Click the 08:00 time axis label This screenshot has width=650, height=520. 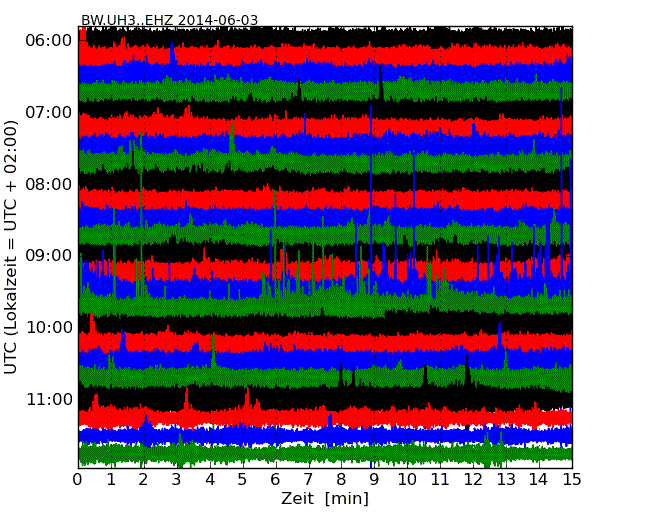click(49, 184)
